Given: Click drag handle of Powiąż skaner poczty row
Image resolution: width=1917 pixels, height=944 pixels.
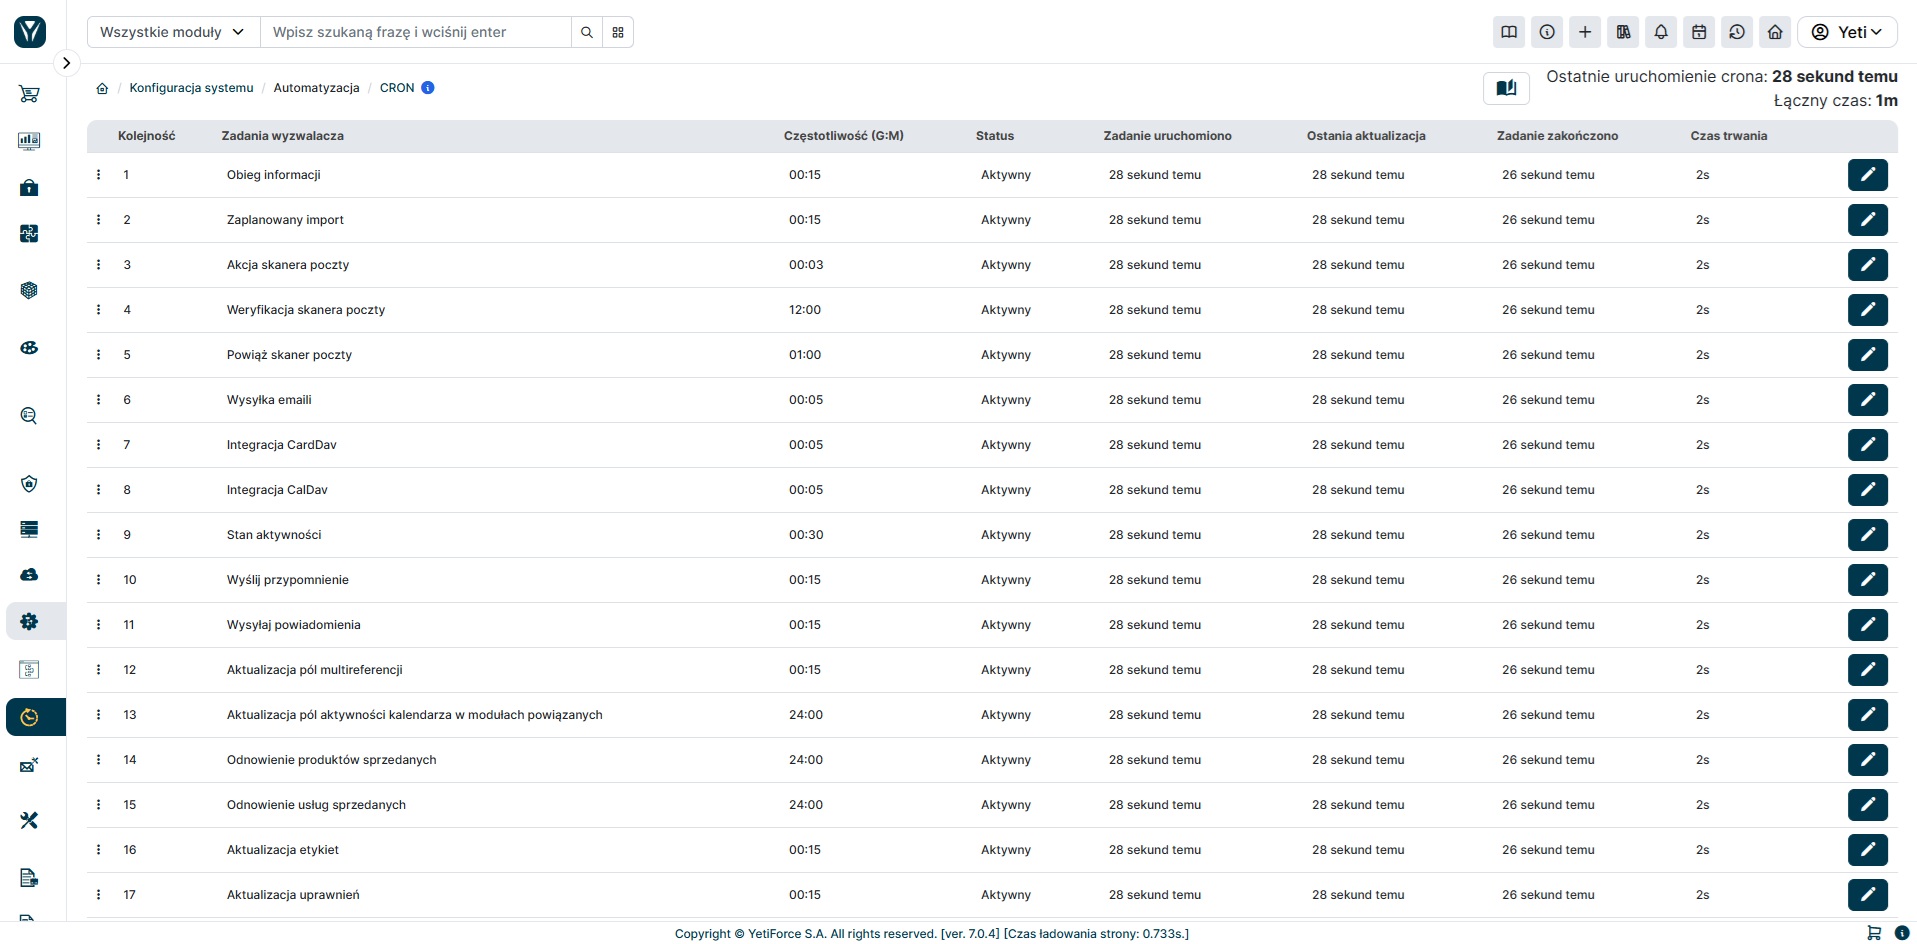Looking at the screenshot, I should coord(98,355).
